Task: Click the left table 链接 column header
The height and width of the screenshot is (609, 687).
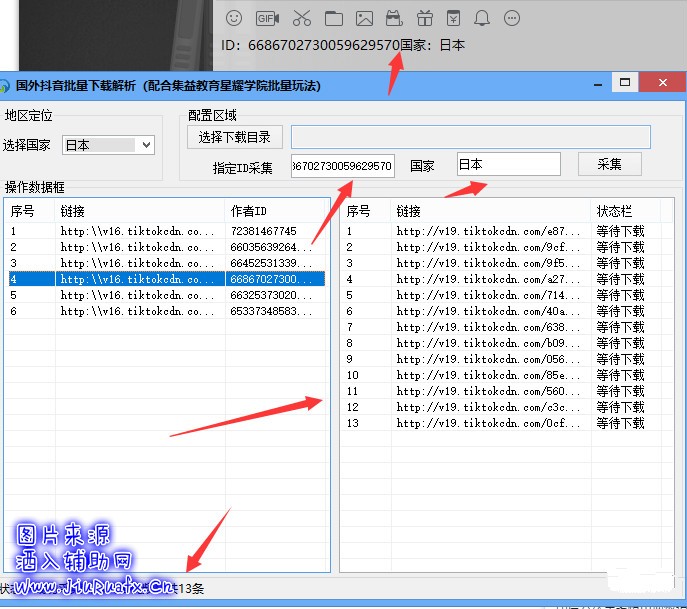Action: (140, 211)
